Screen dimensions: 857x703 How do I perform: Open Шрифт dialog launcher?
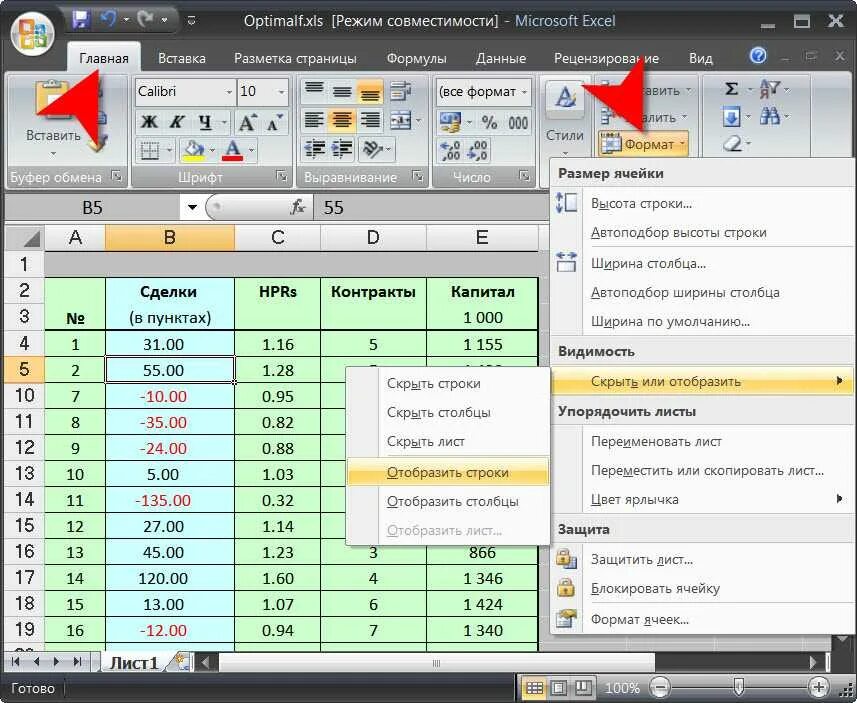pos(281,176)
